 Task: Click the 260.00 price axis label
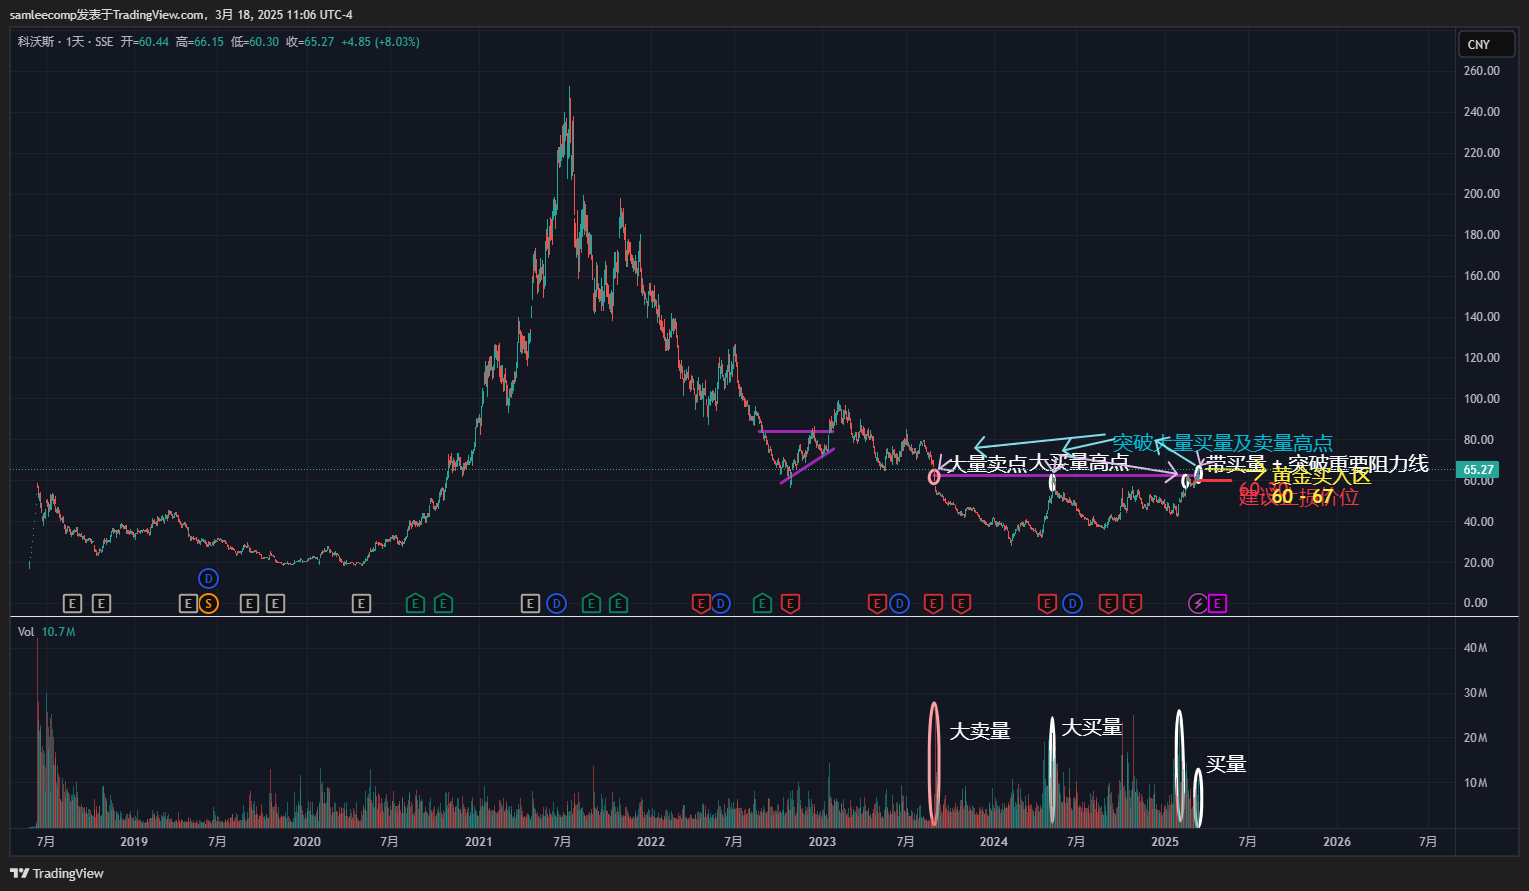click(1481, 71)
